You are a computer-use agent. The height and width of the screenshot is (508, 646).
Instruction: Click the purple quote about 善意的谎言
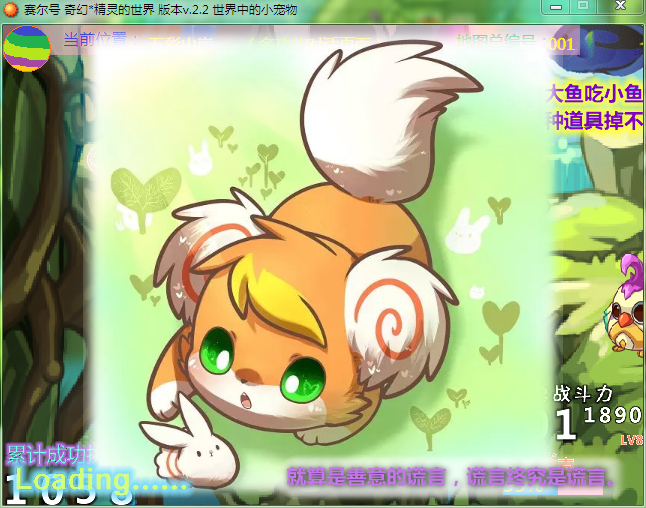pyautogui.click(x=450, y=477)
